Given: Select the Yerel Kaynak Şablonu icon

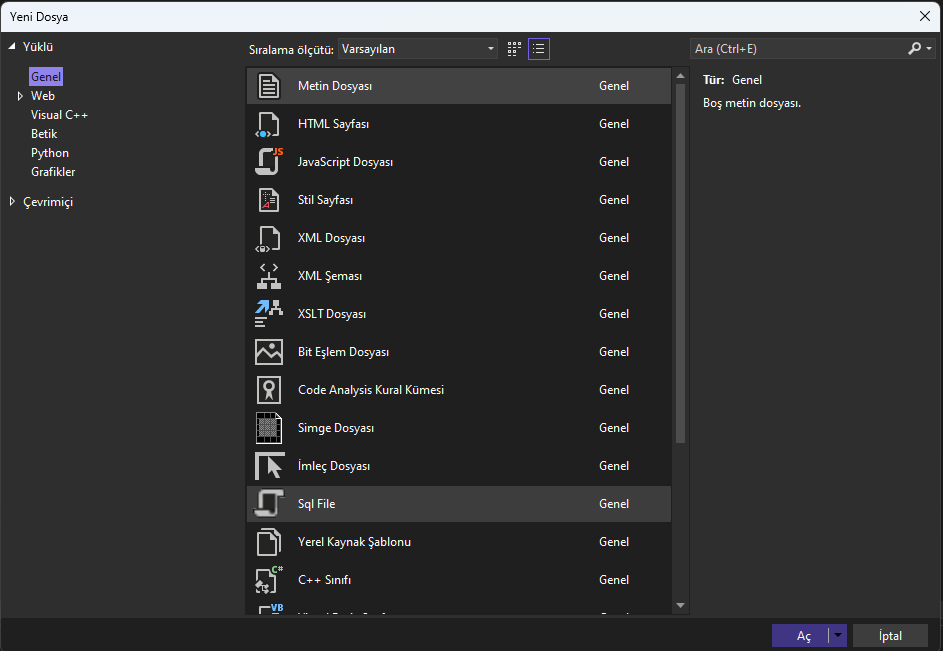Looking at the screenshot, I should pos(268,542).
